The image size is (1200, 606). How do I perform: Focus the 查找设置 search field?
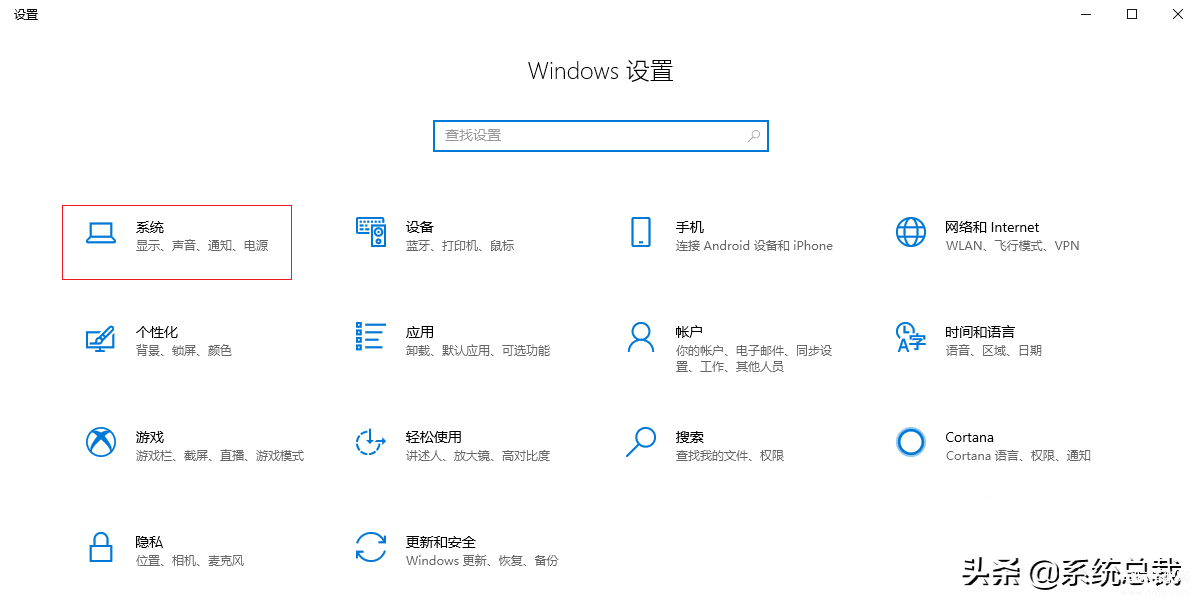point(601,136)
